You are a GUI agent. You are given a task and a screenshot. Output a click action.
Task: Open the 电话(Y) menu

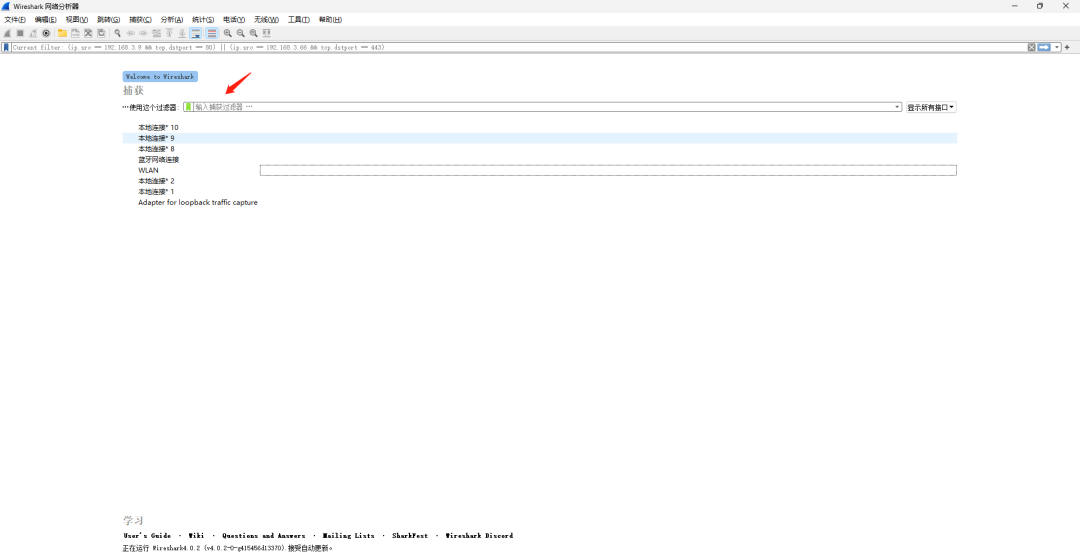234,19
